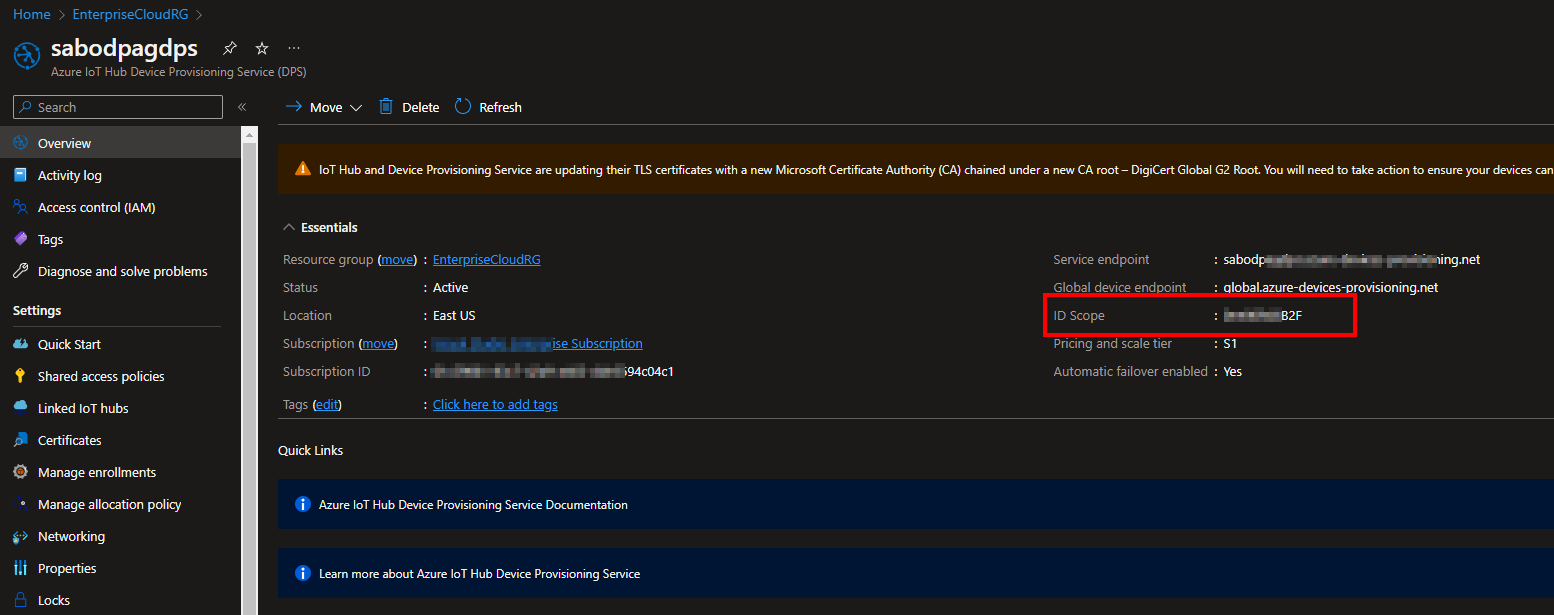Image resolution: width=1554 pixels, height=615 pixels.
Task: Click the Diagnose wrench icon
Action: pos(20,271)
